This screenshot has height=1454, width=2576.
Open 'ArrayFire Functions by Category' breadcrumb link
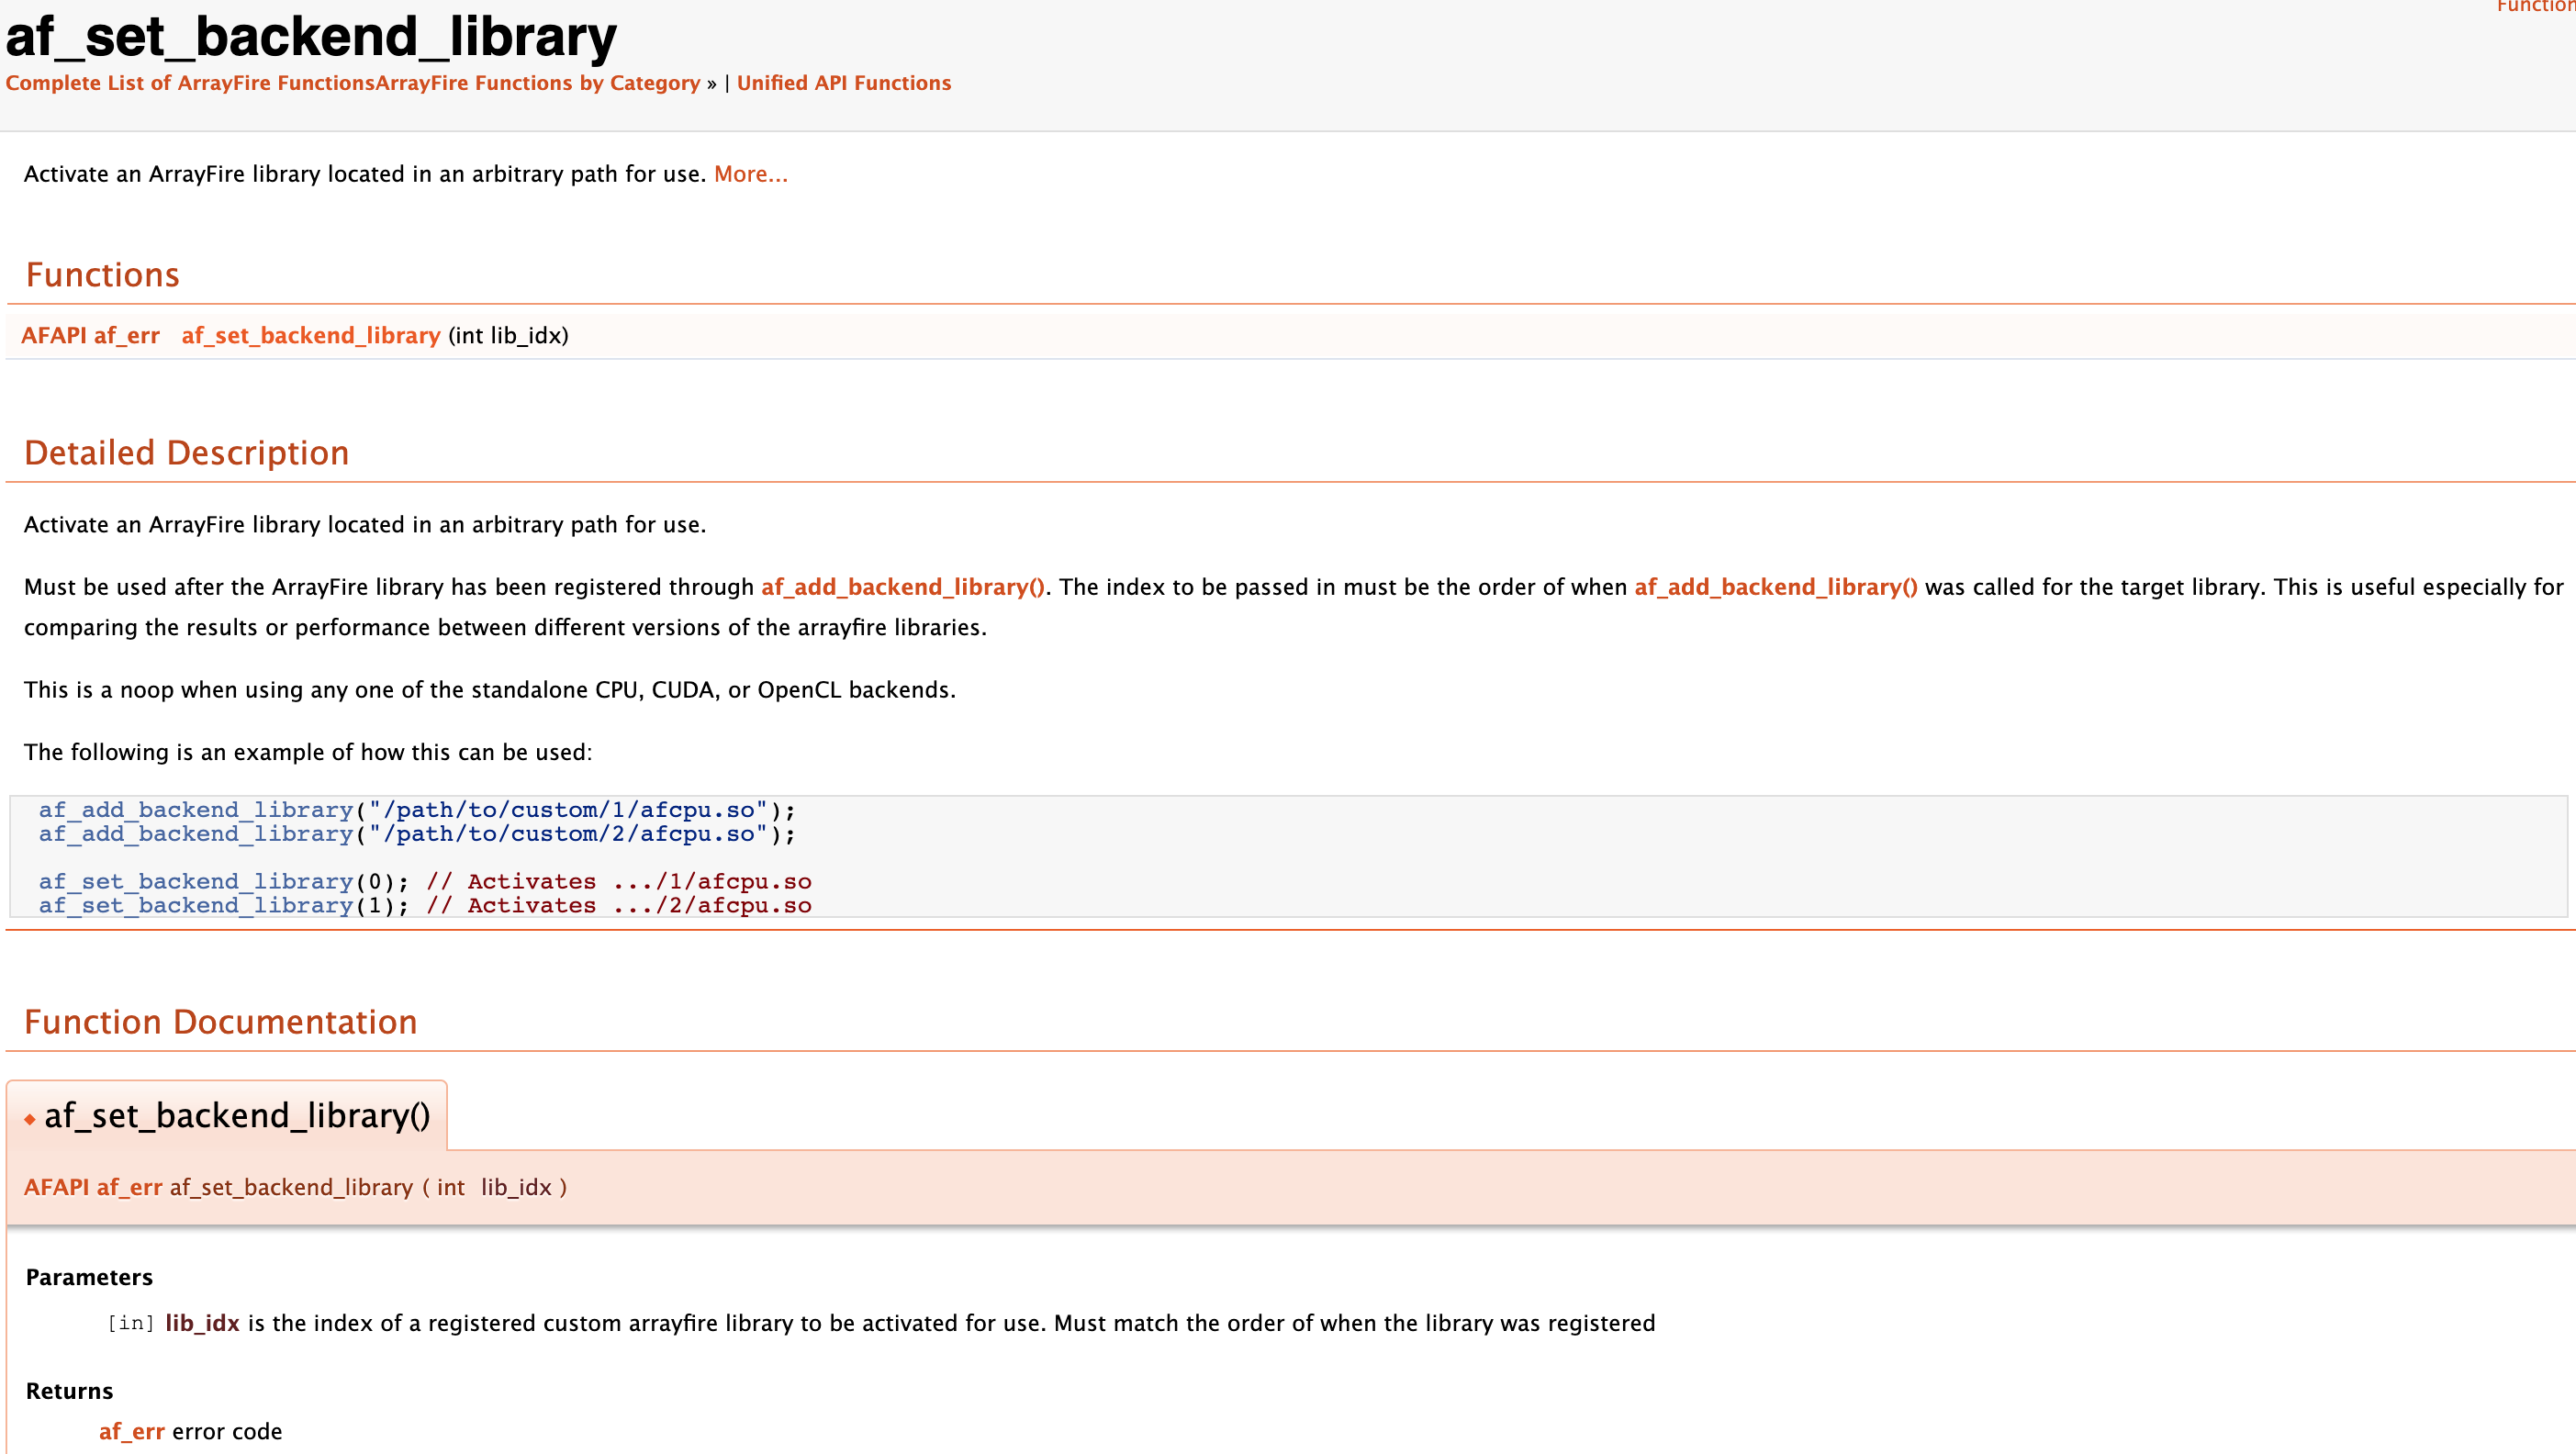click(x=538, y=83)
